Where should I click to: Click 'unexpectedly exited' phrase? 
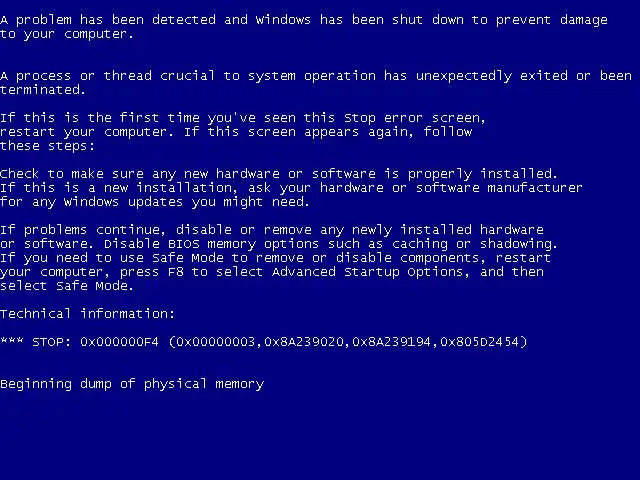492,76
